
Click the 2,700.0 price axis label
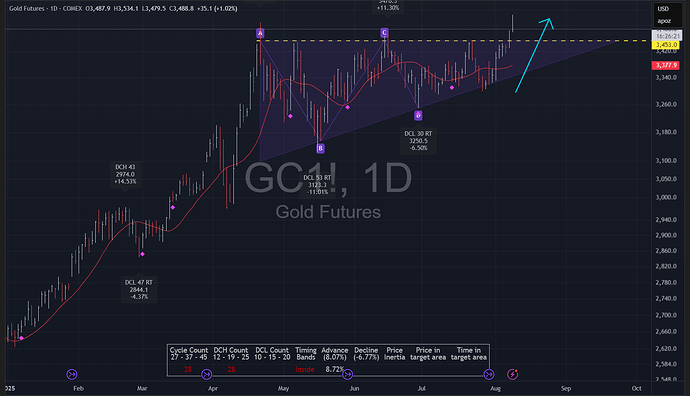[x=666, y=315]
